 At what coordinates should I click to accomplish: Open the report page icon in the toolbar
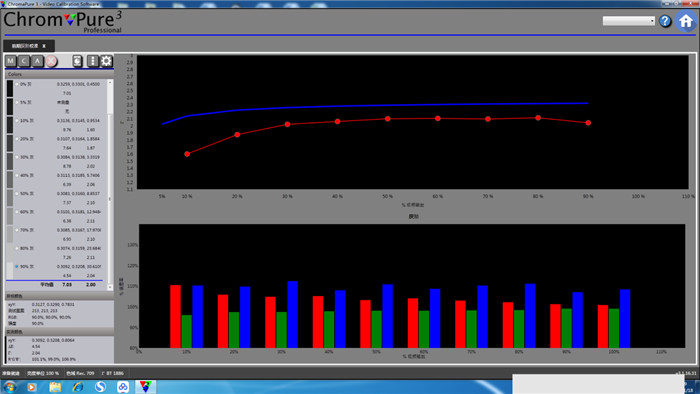point(77,61)
